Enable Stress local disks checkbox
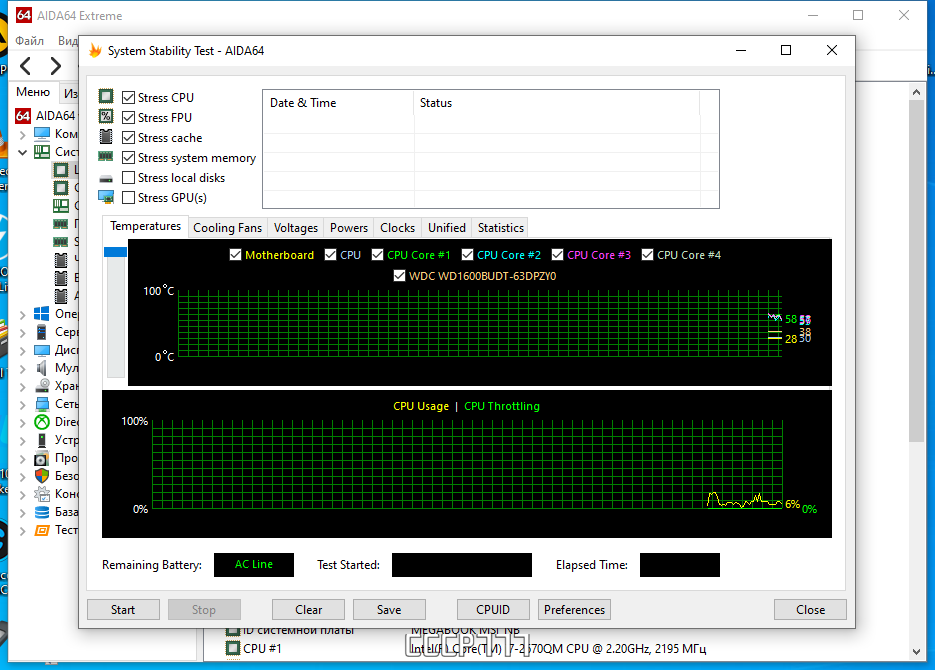Screen dimensions: 935x670 point(128,178)
